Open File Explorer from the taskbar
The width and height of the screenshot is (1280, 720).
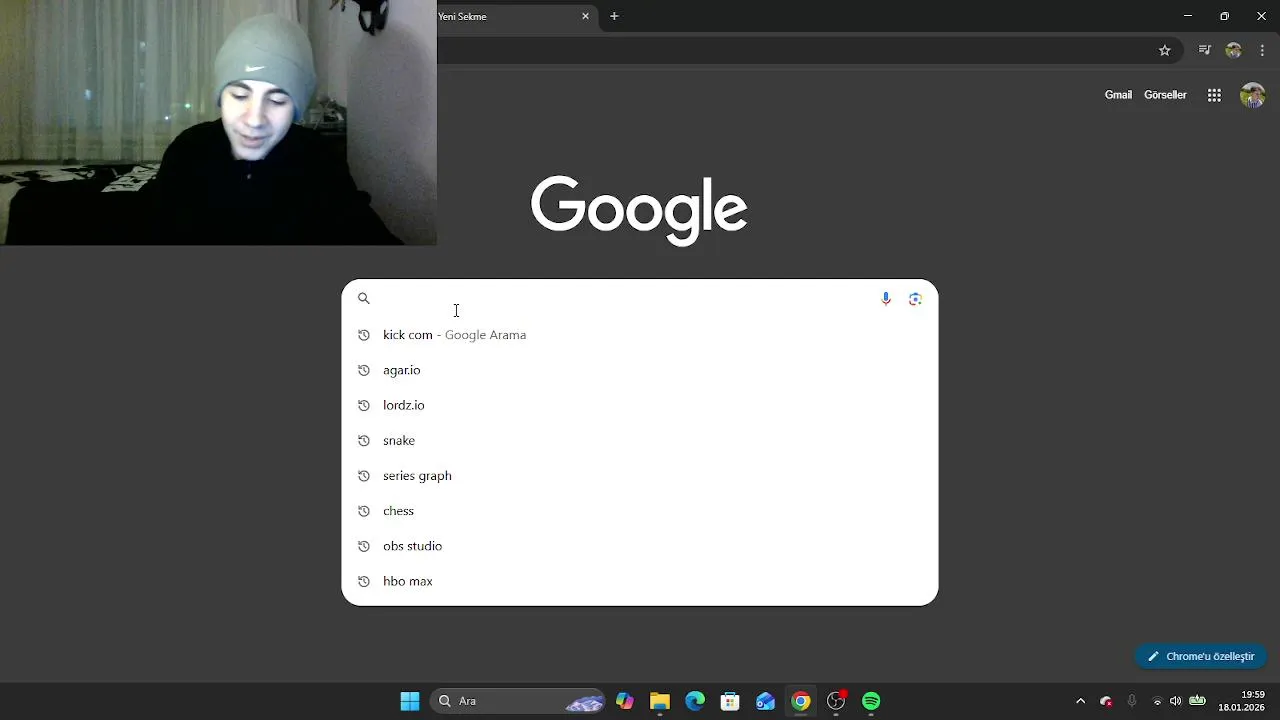(x=659, y=701)
